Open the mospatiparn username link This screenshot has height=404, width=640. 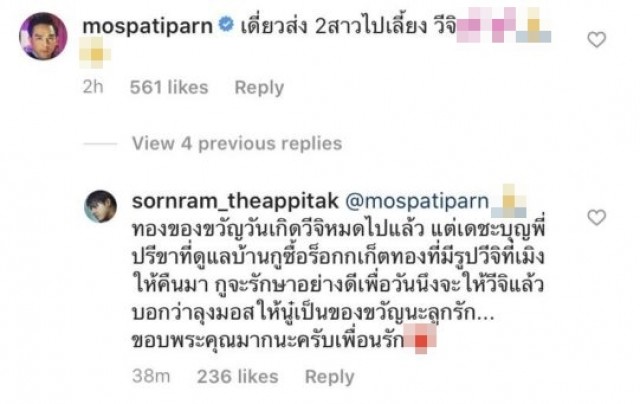click(x=147, y=27)
